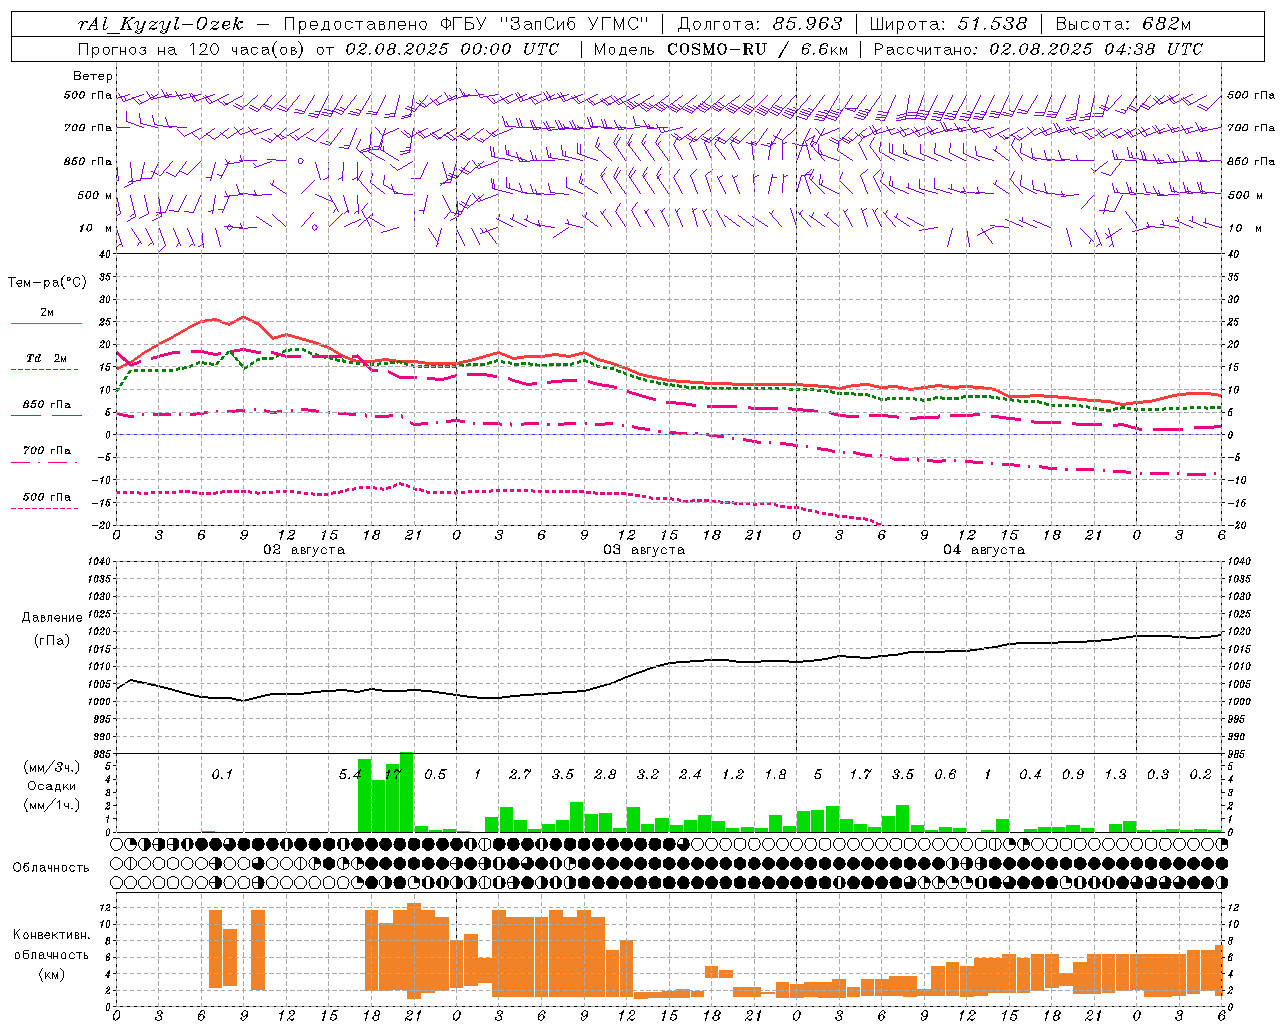Click the 2.8 precipitation value
The height and width of the screenshot is (1024, 1280).
click(605, 774)
